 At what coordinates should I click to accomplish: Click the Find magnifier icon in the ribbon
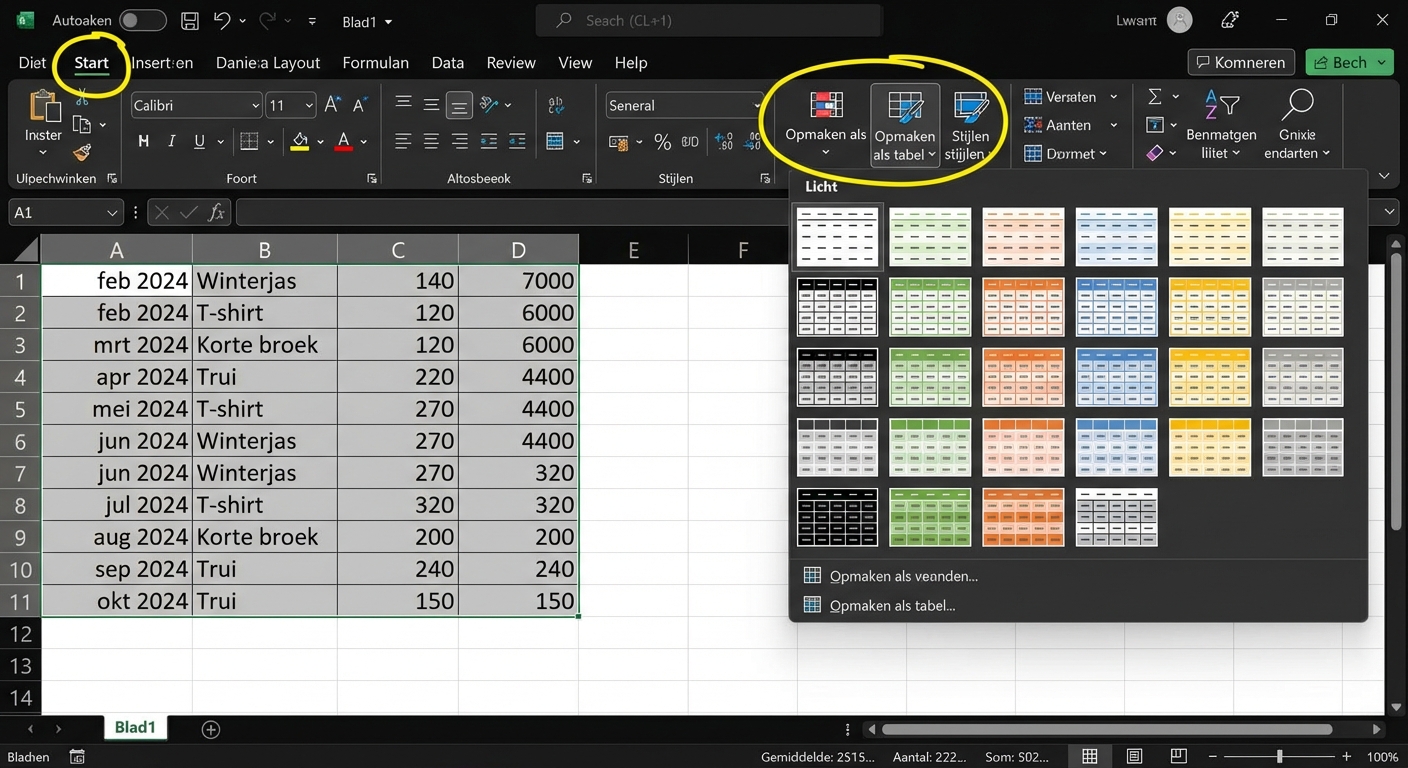1297,104
